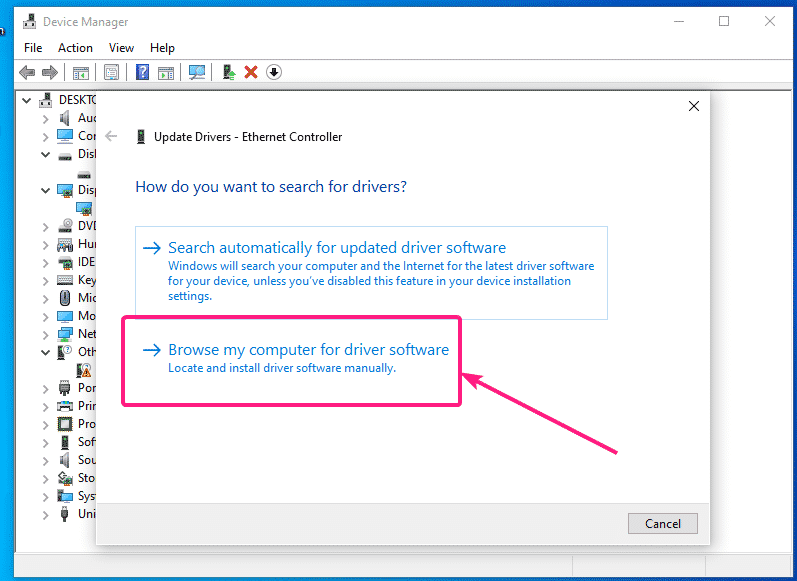Close the Update Drivers dialog with X
Viewport: 797px width, 581px height.
click(693, 106)
